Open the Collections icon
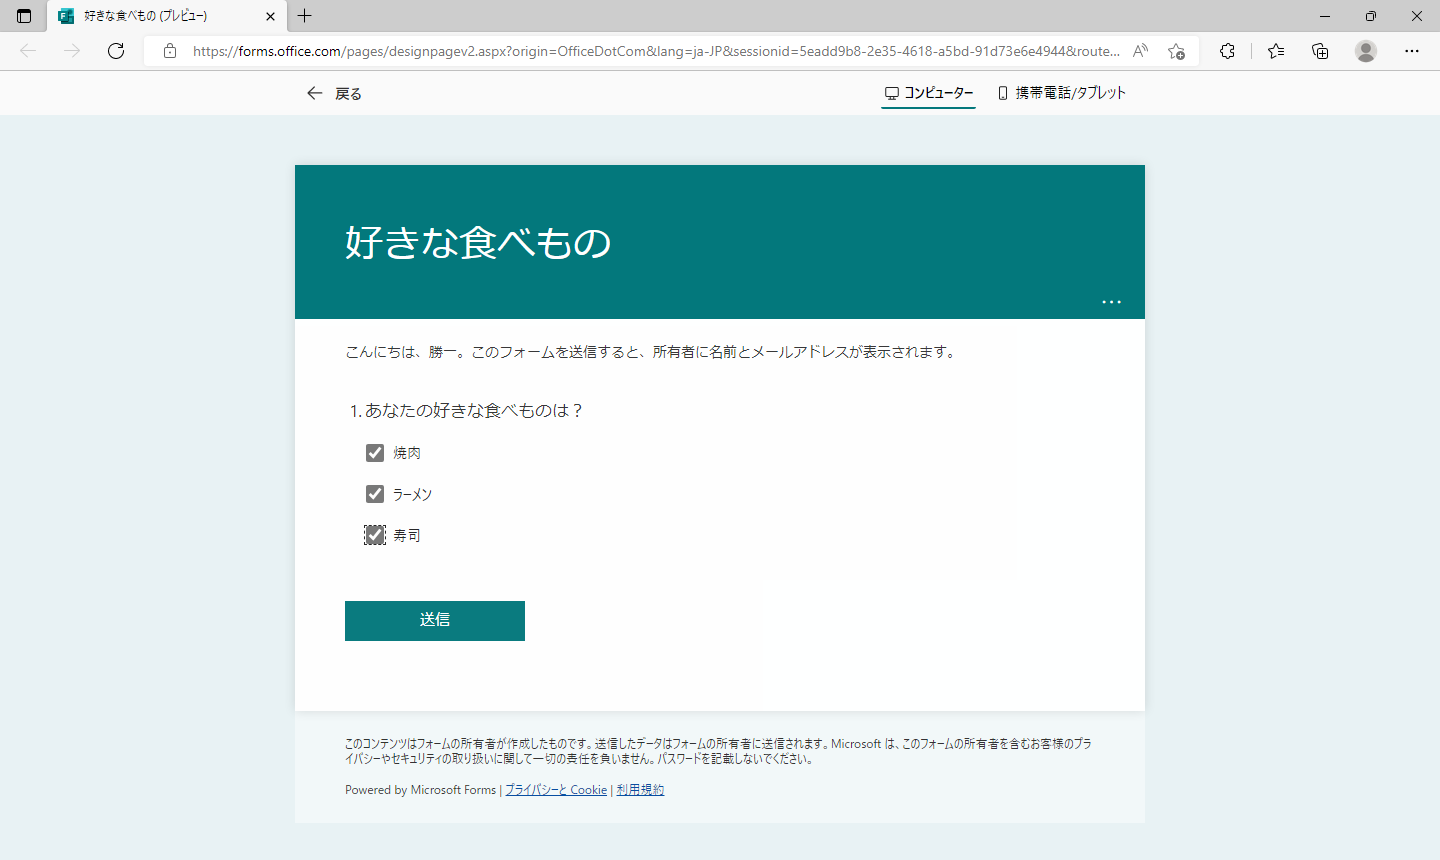This screenshot has width=1440, height=860. click(1320, 51)
